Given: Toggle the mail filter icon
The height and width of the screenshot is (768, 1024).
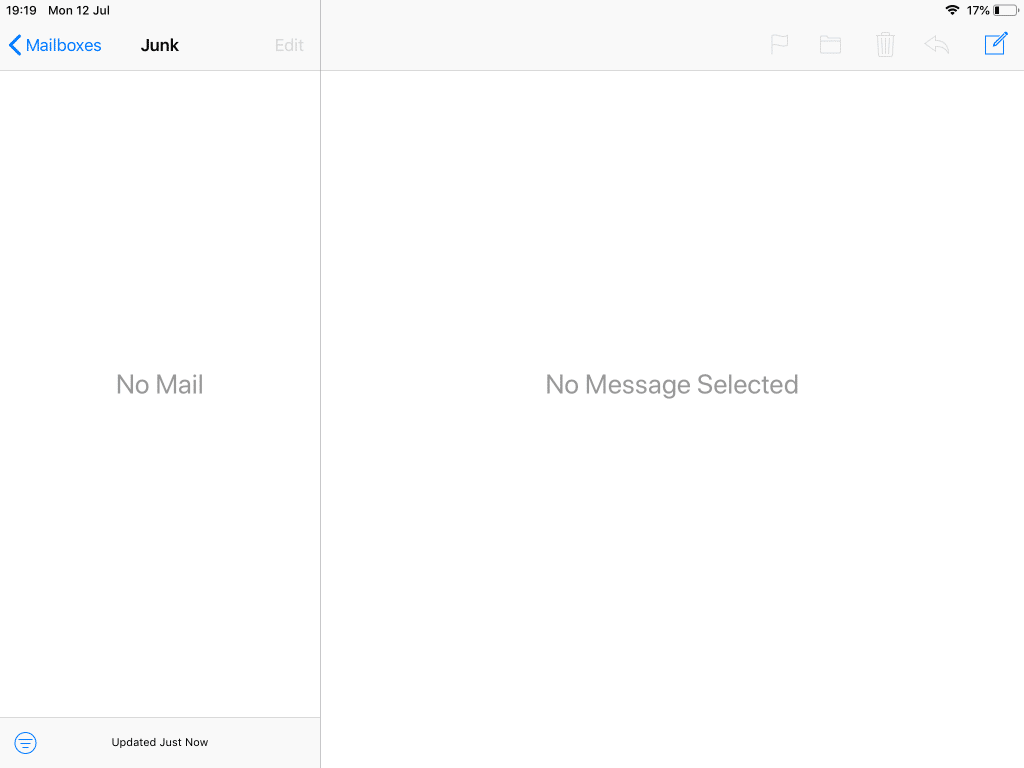Looking at the screenshot, I should pyautogui.click(x=25, y=742).
